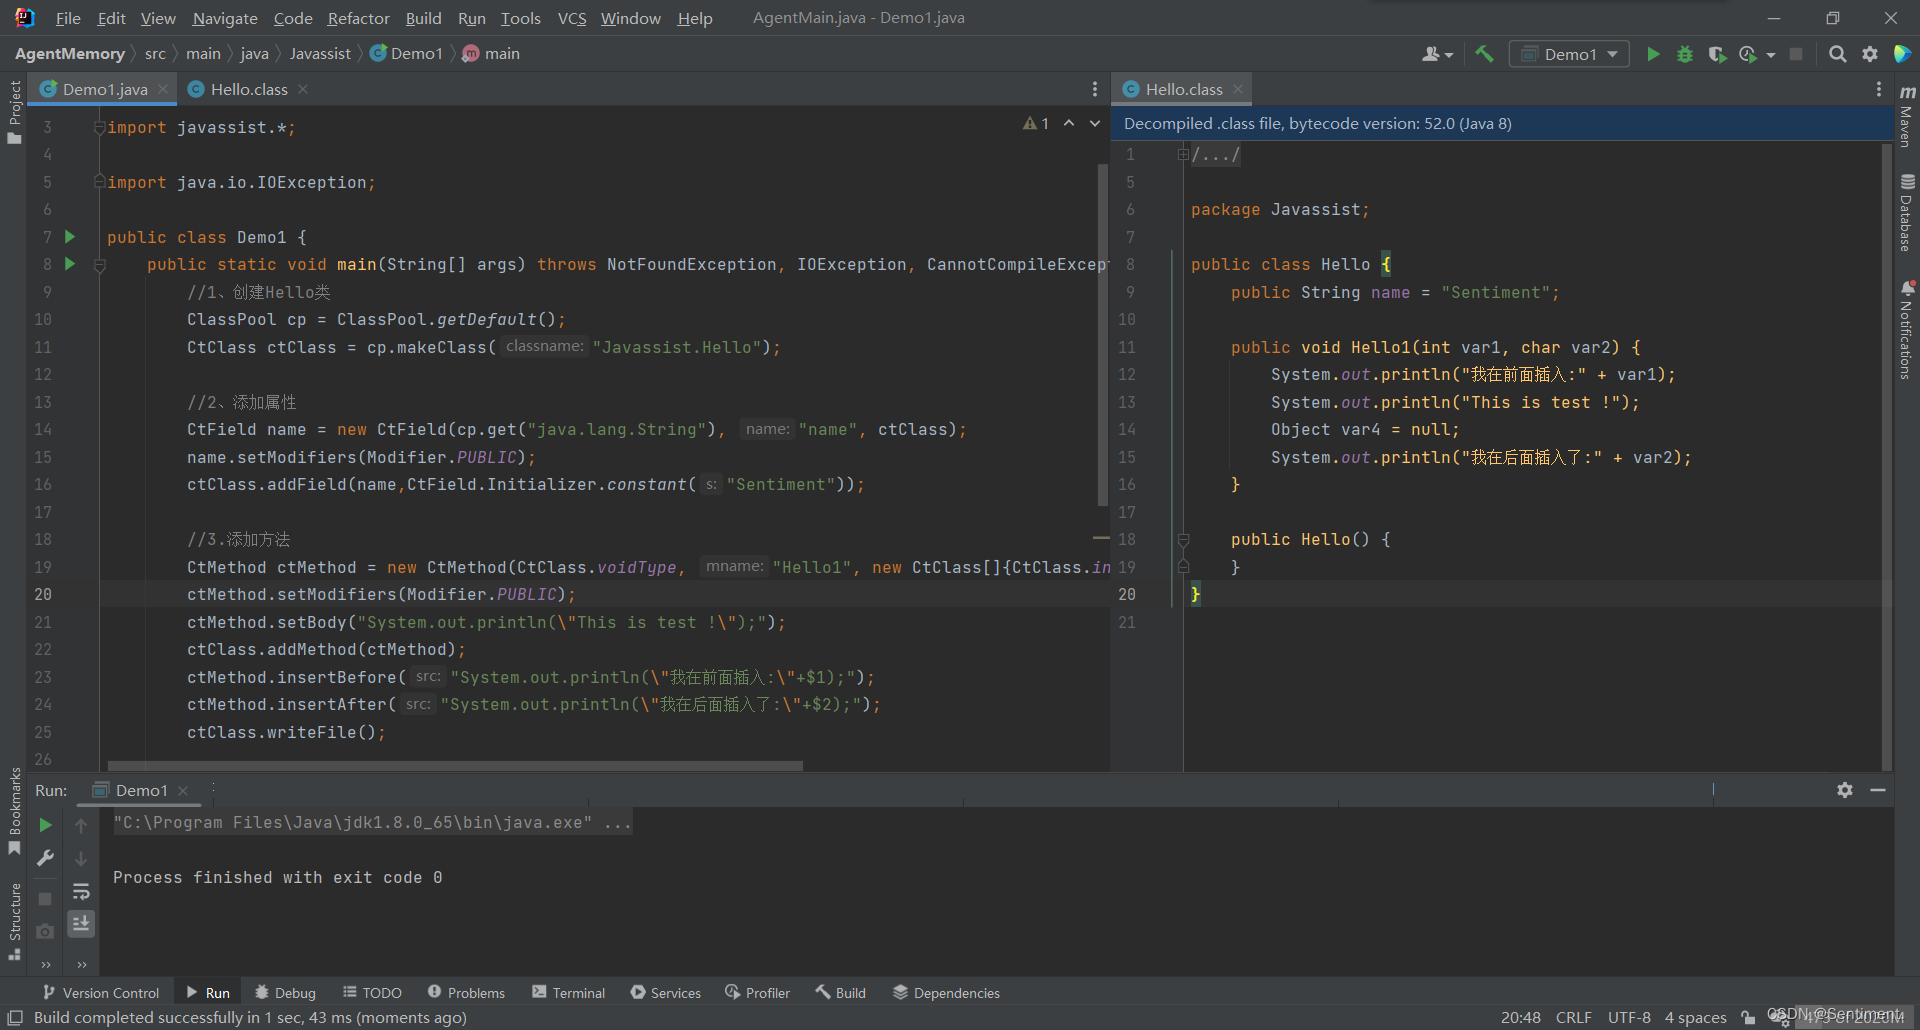
Task: Click the horizontal scrollbar of Demo1 editor
Action: [455, 766]
